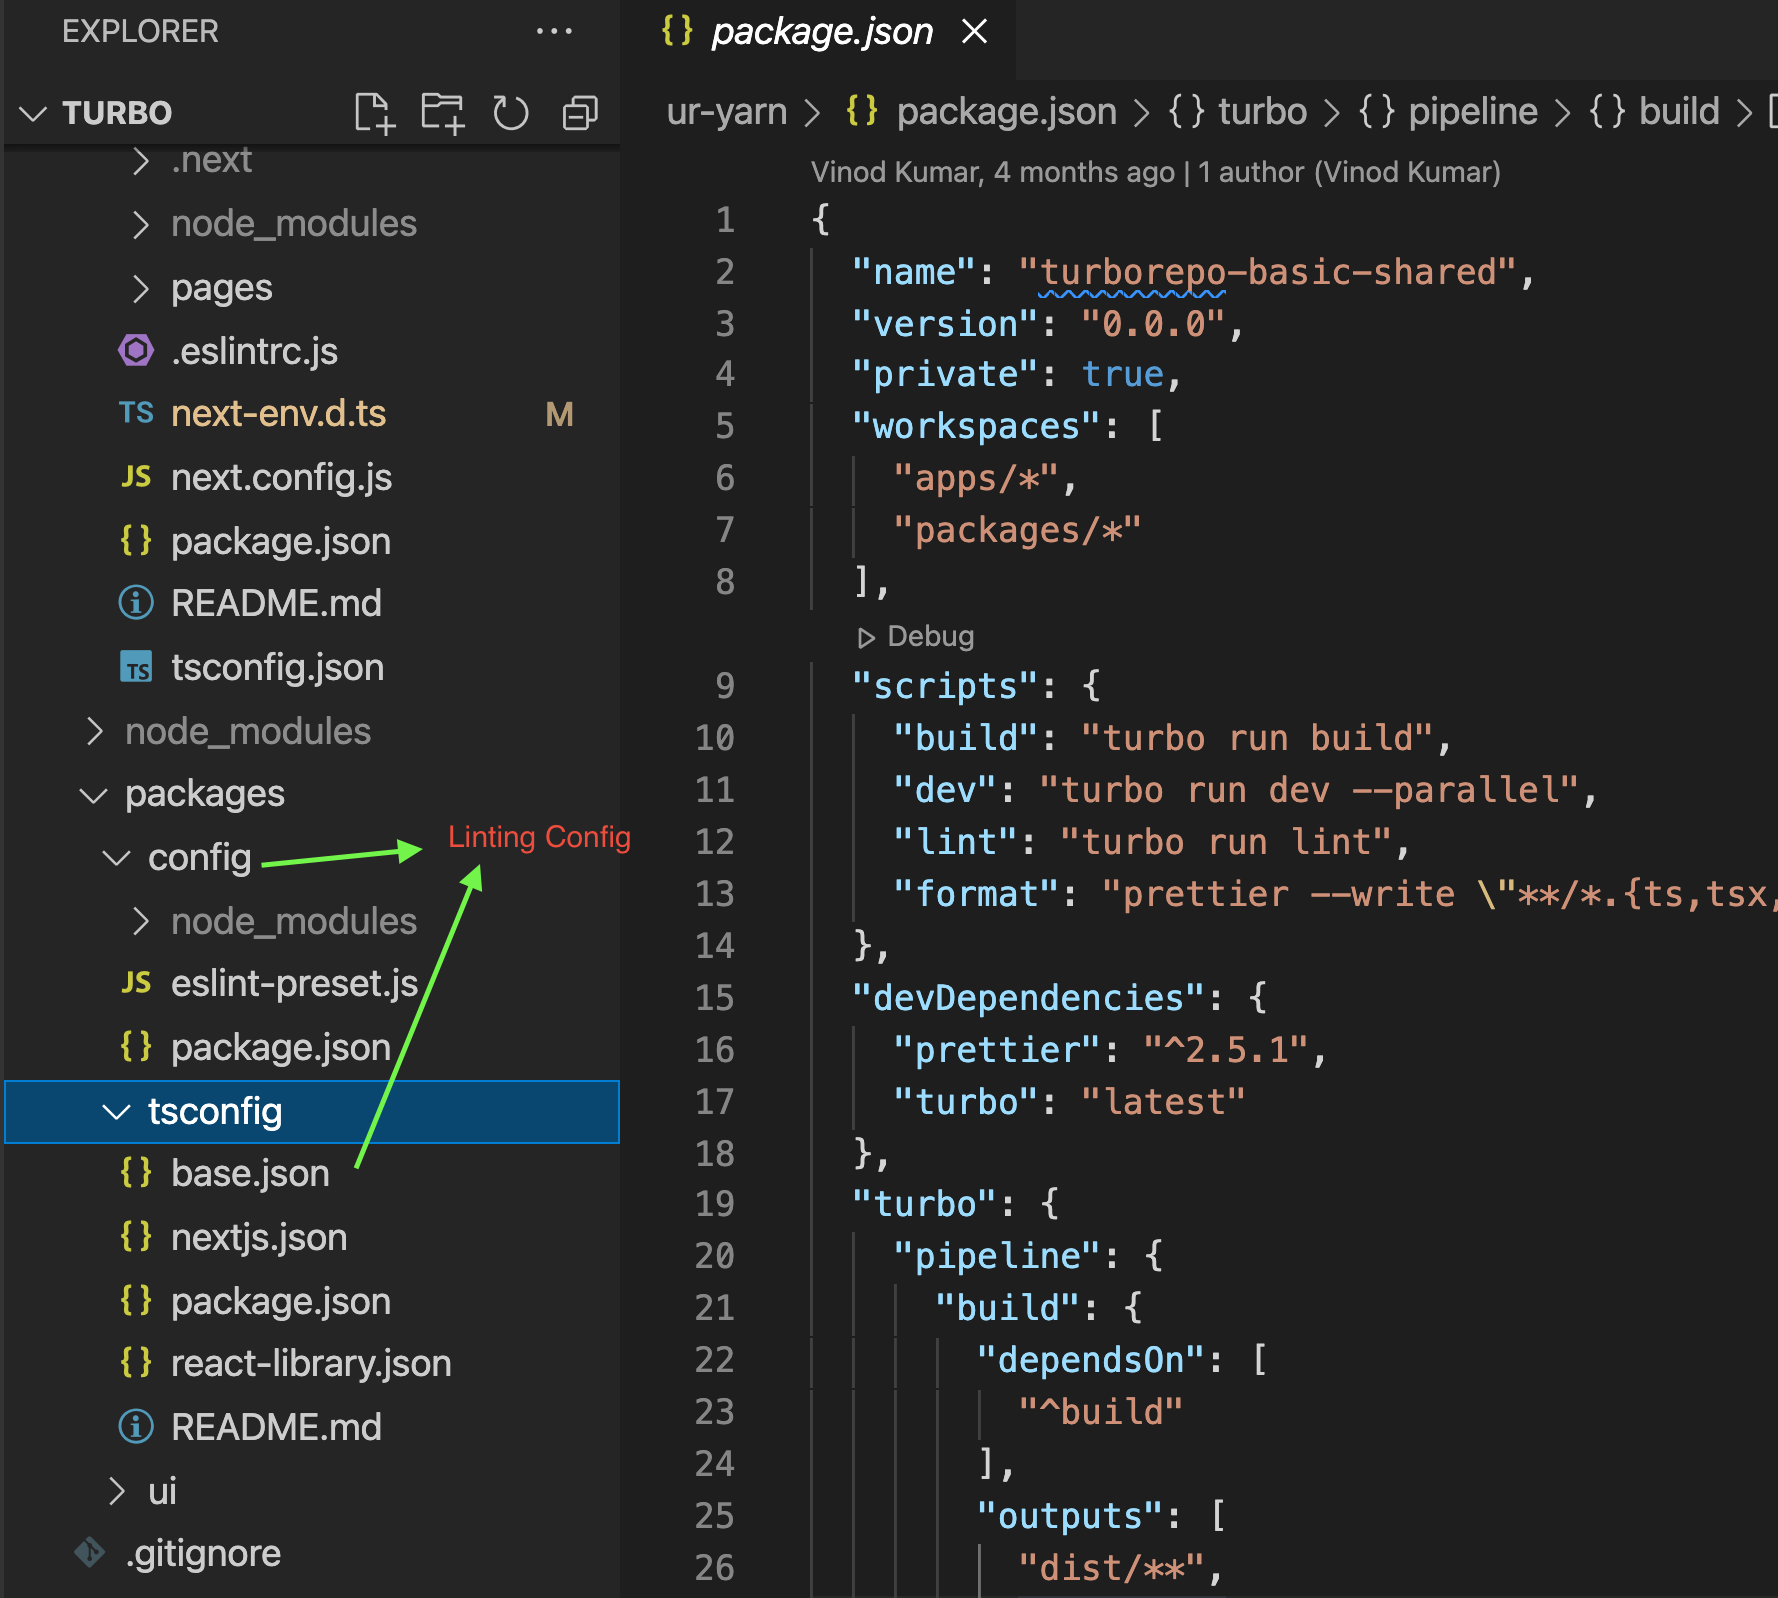Expand the pages folder

coord(312,287)
